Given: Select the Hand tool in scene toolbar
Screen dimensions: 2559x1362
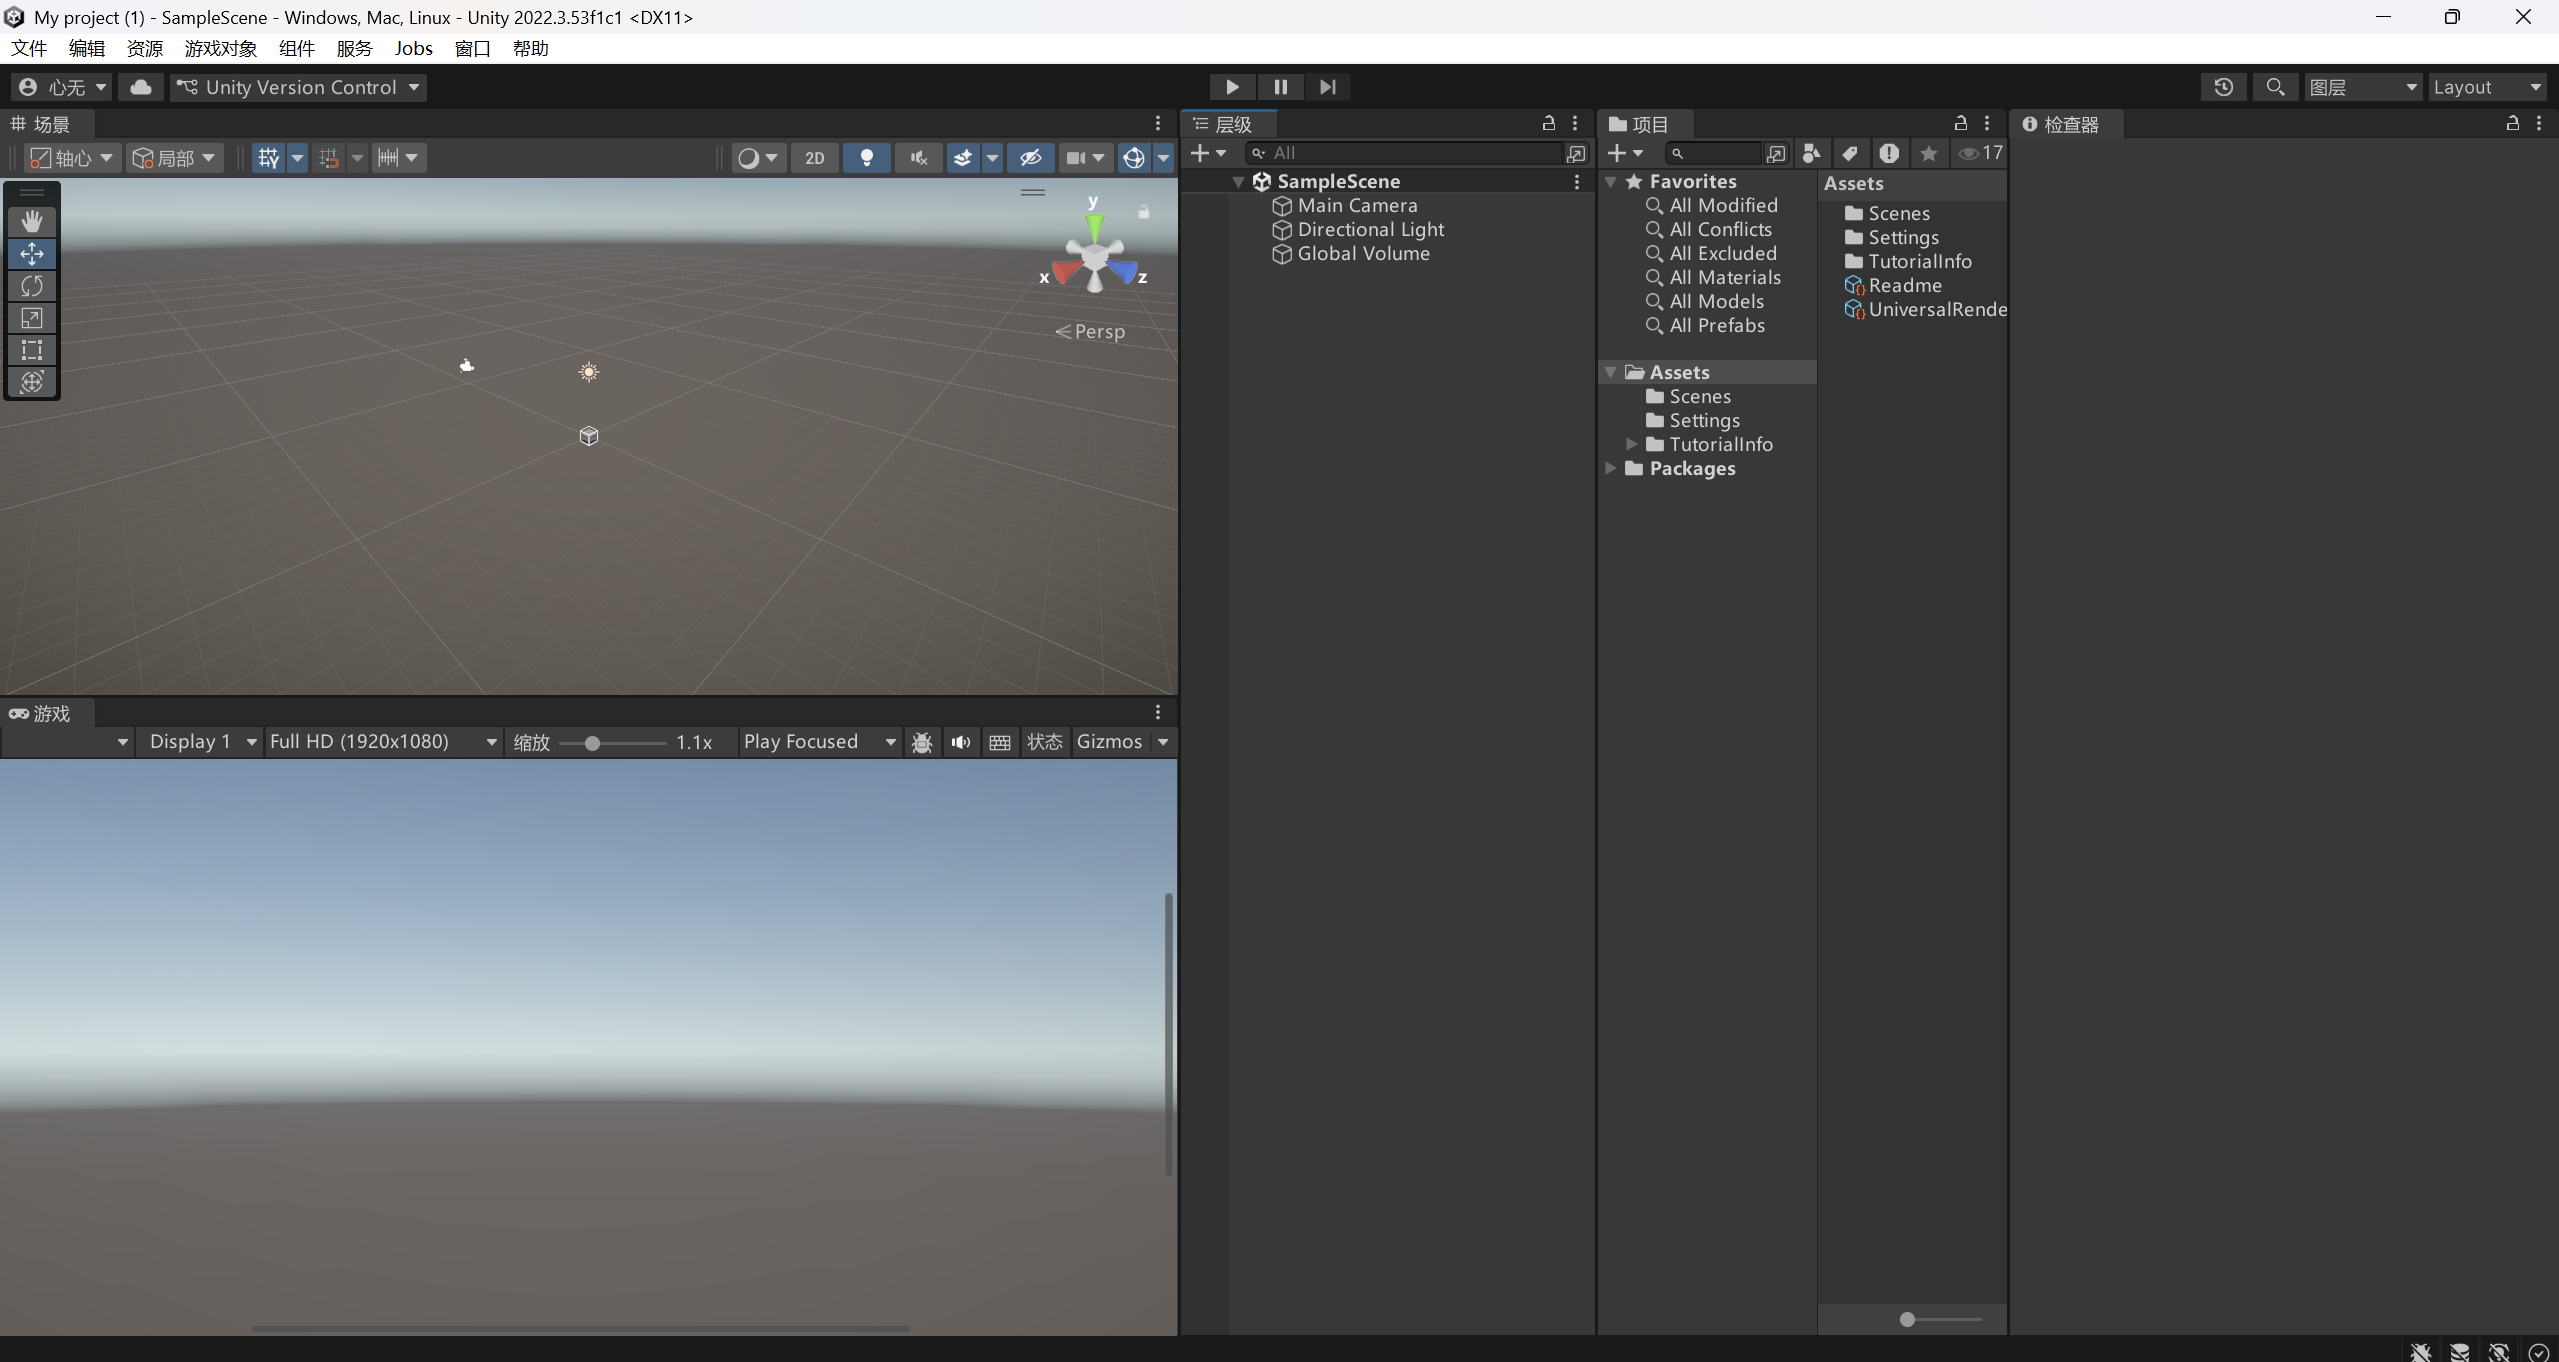Looking at the screenshot, I should click(32, 221).
